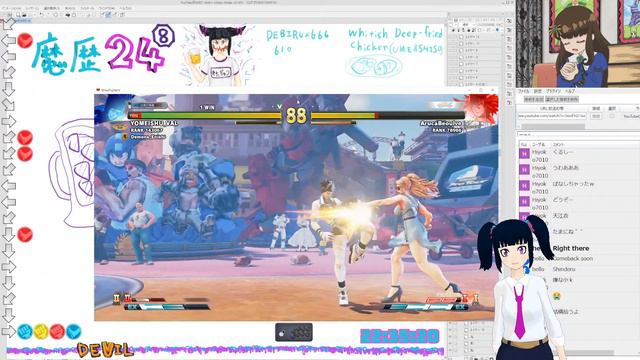
Task: Toggle visibility box of the fourth layer row
Action: [x=461, y=58]
